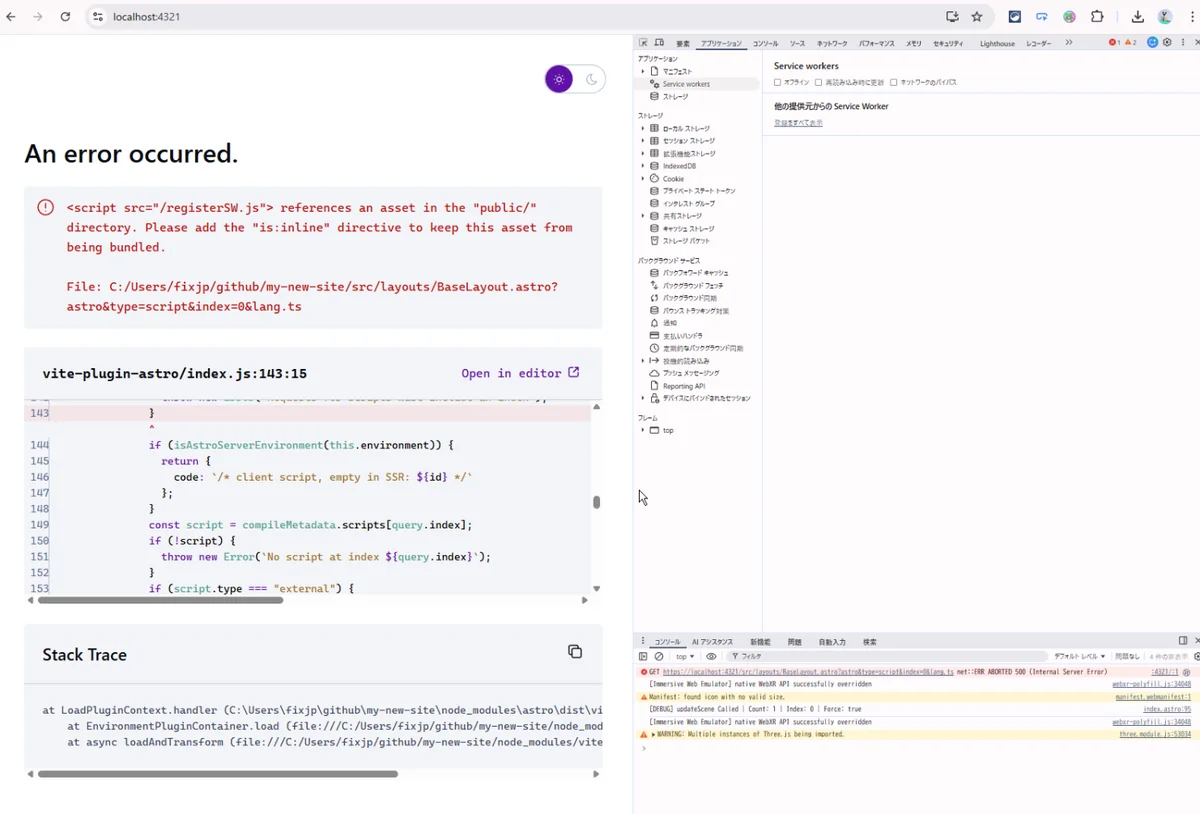Screen dimensions: 1200x814
Task: Click the eye icon for live expressions
Action: [x=711, y=657]
